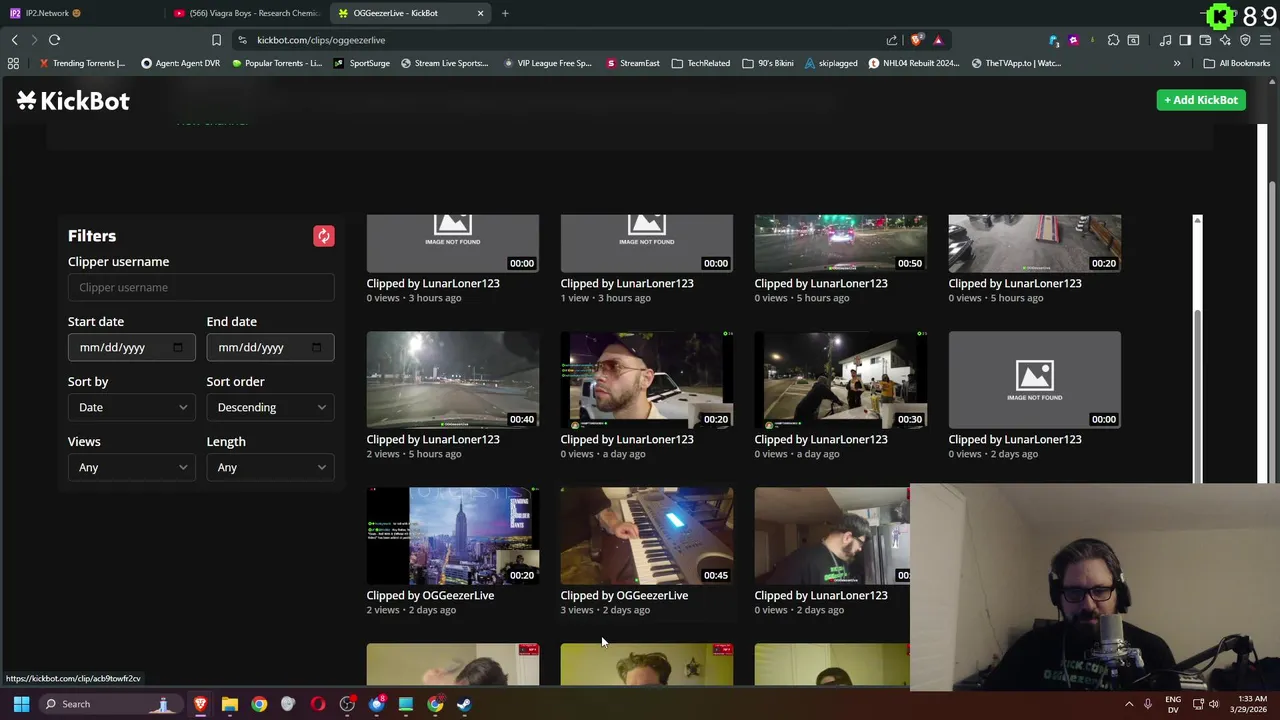Open the volume control in the system tray
The width and height of the screenshot is (1280, 720).
[x=1214, y=704]
